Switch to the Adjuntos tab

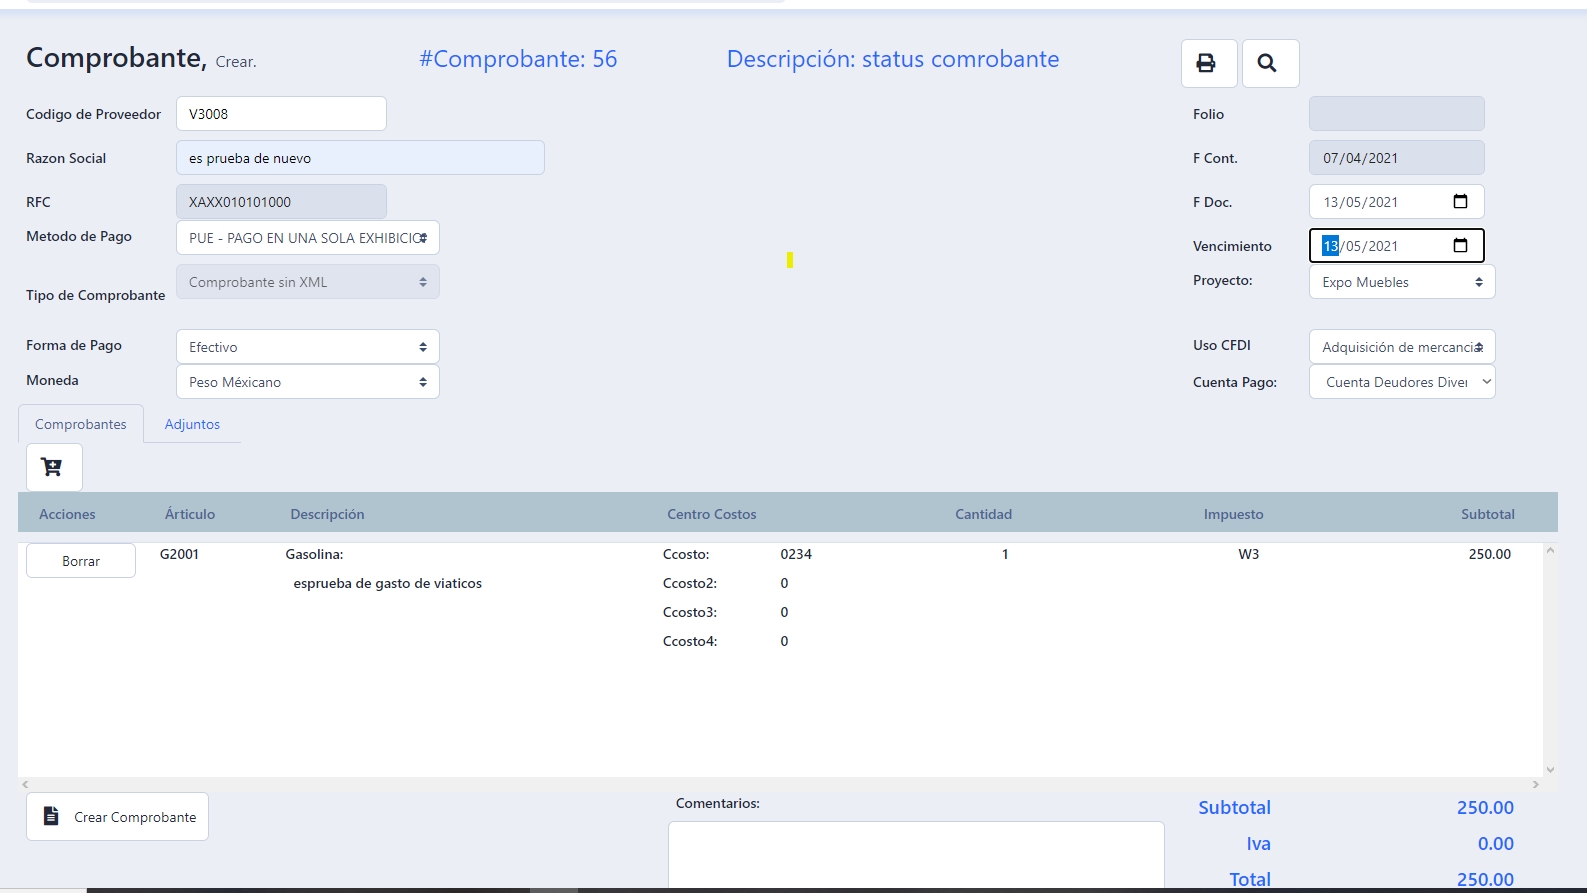(192, 424)
